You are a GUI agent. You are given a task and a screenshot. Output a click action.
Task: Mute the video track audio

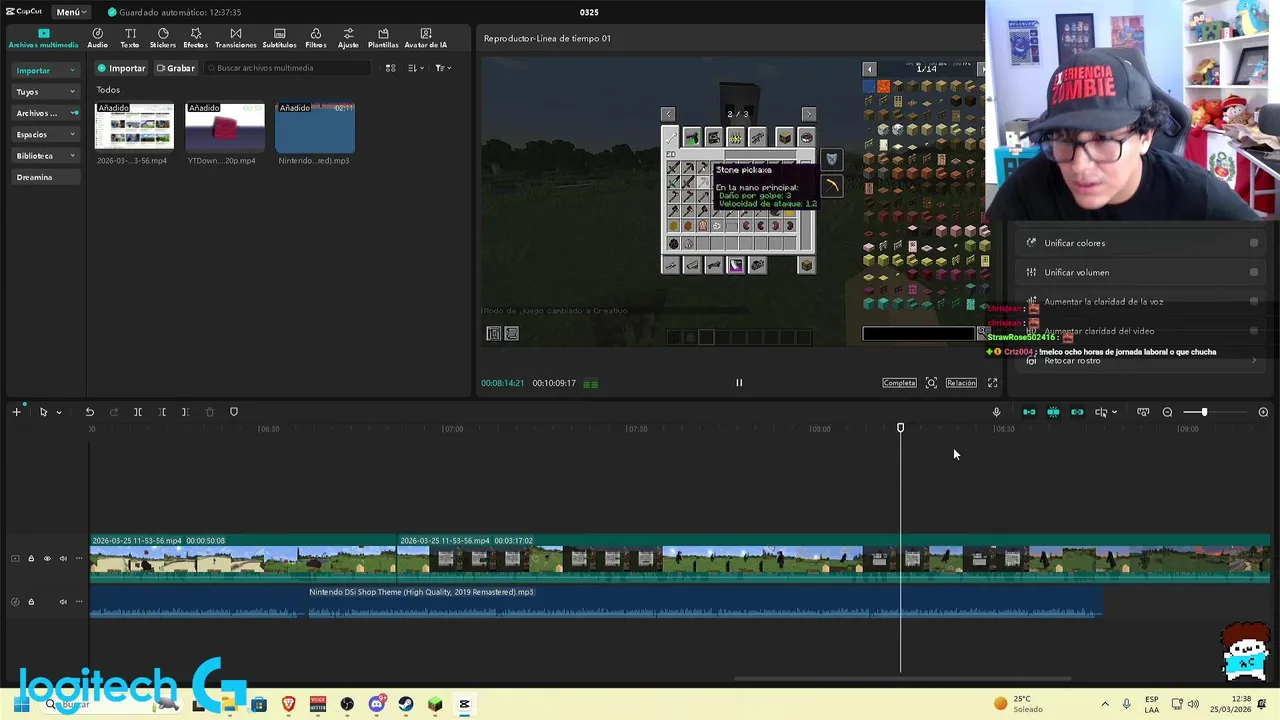point(63,559)
